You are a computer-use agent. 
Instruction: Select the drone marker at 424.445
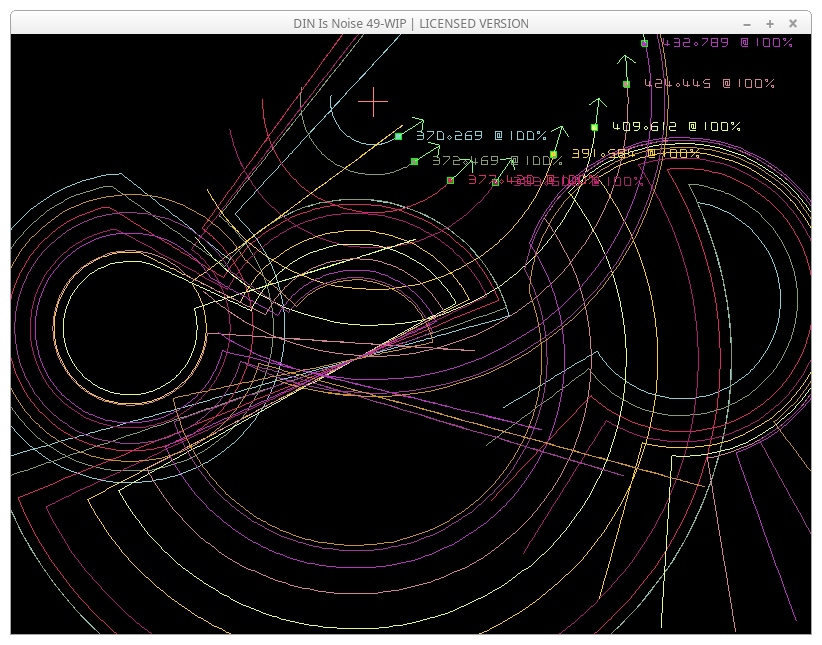click(626, 84)
